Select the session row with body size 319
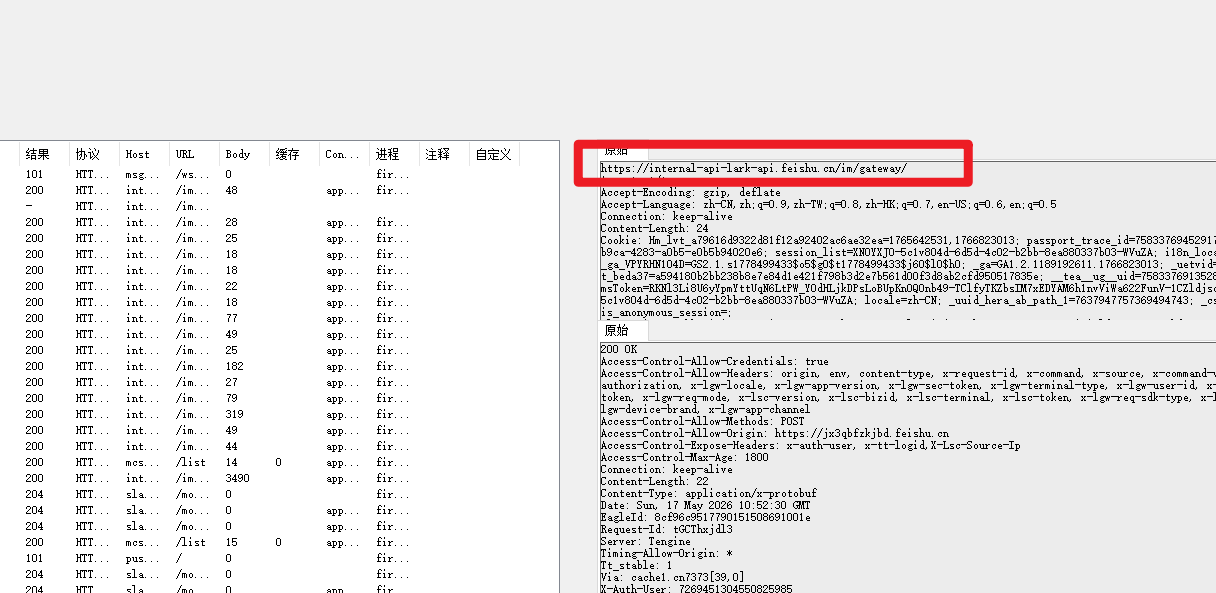 tap(280, 414)
